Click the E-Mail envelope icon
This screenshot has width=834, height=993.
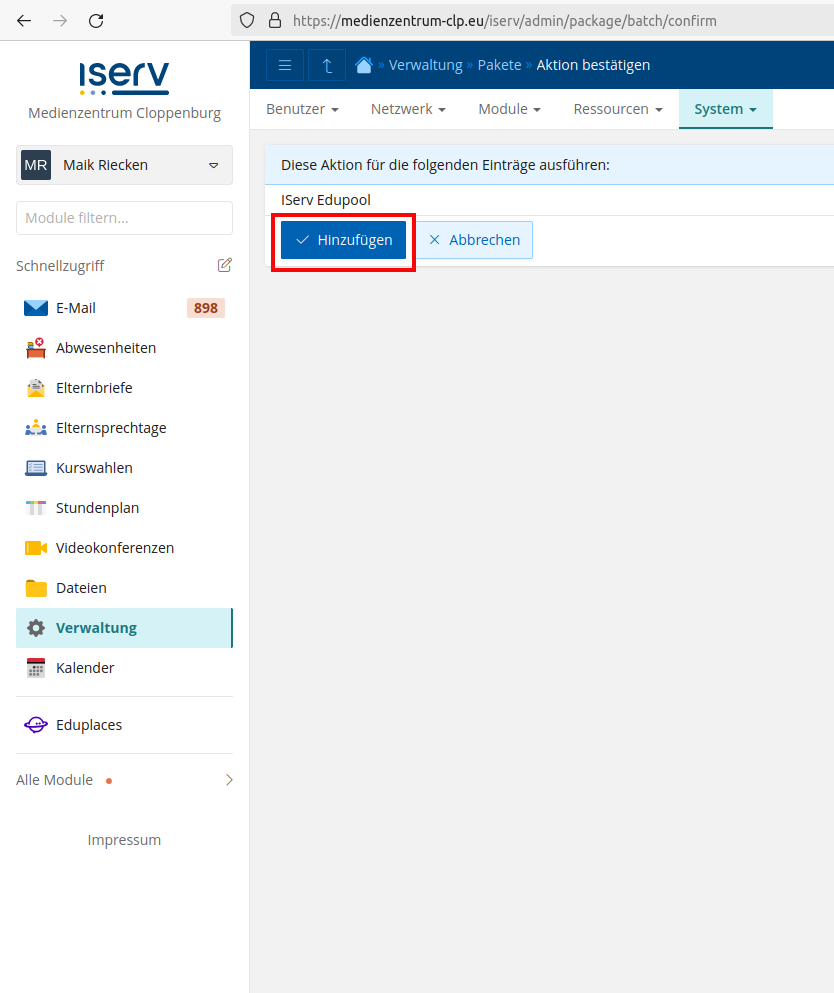click(36, 308)
